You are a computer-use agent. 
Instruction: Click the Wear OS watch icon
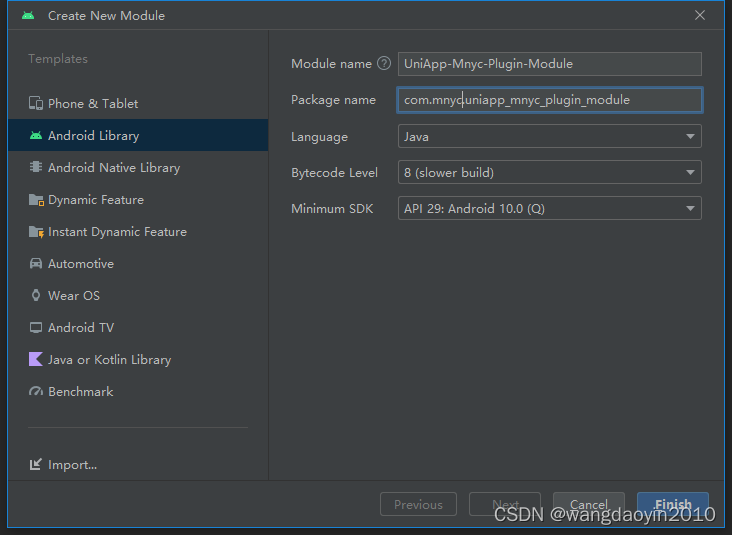tap(36, 295)
